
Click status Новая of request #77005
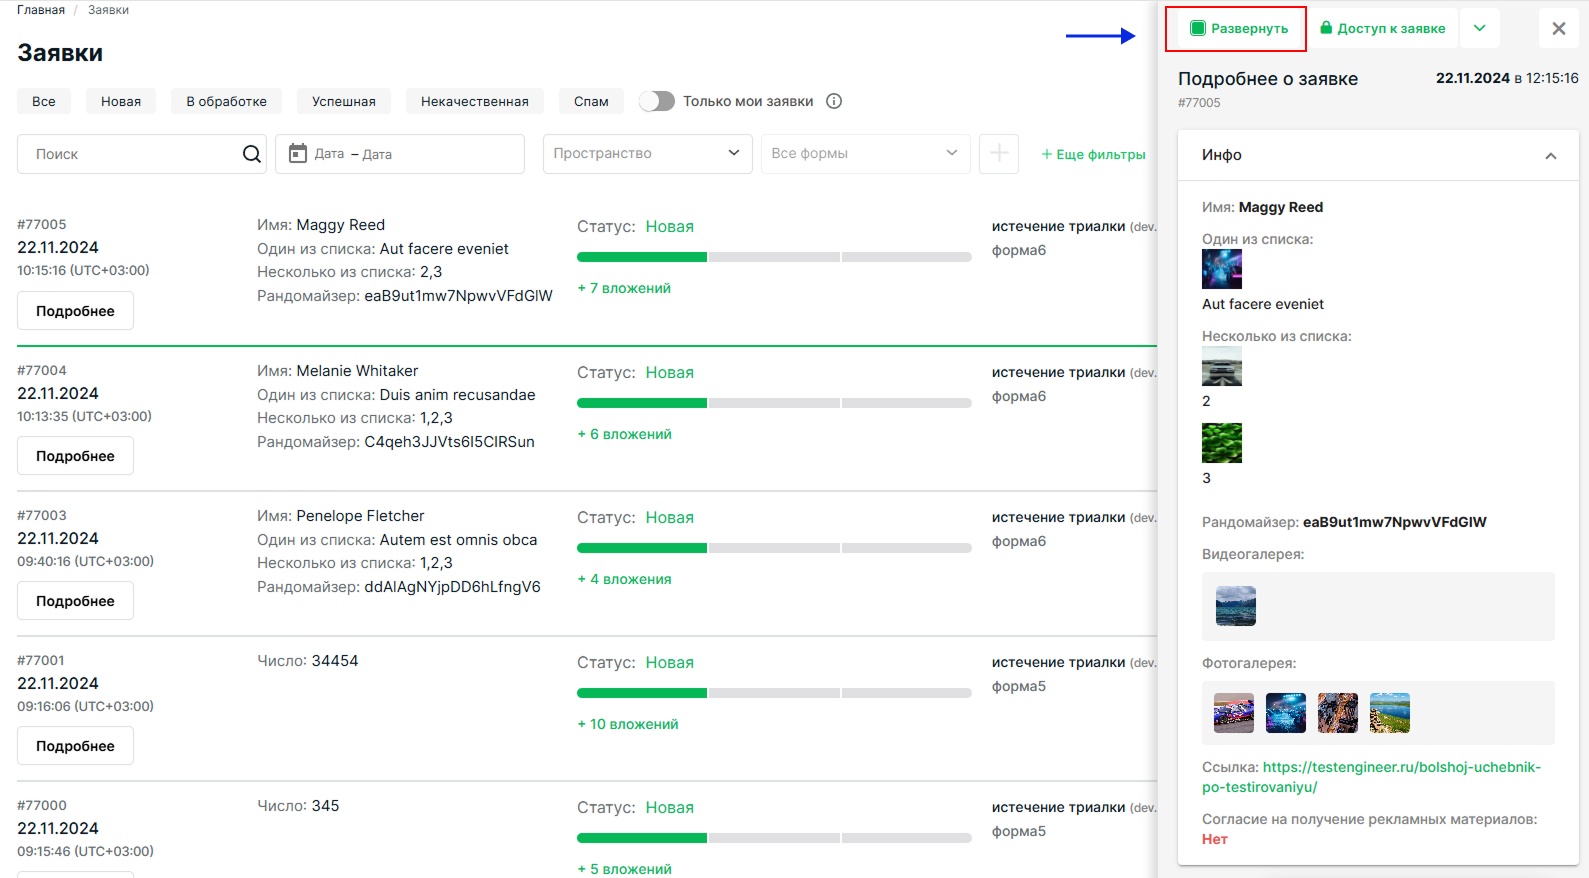pyautogui.click(x=669, y=227)
